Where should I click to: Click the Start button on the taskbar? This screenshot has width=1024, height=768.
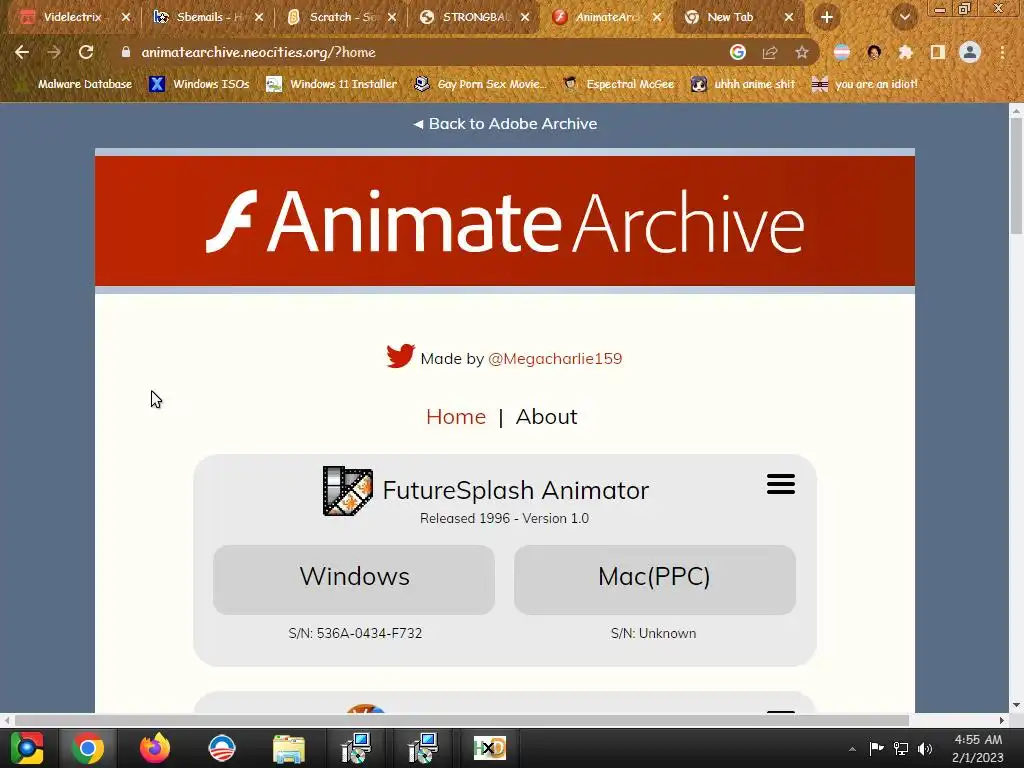click(x=27, y=748)
